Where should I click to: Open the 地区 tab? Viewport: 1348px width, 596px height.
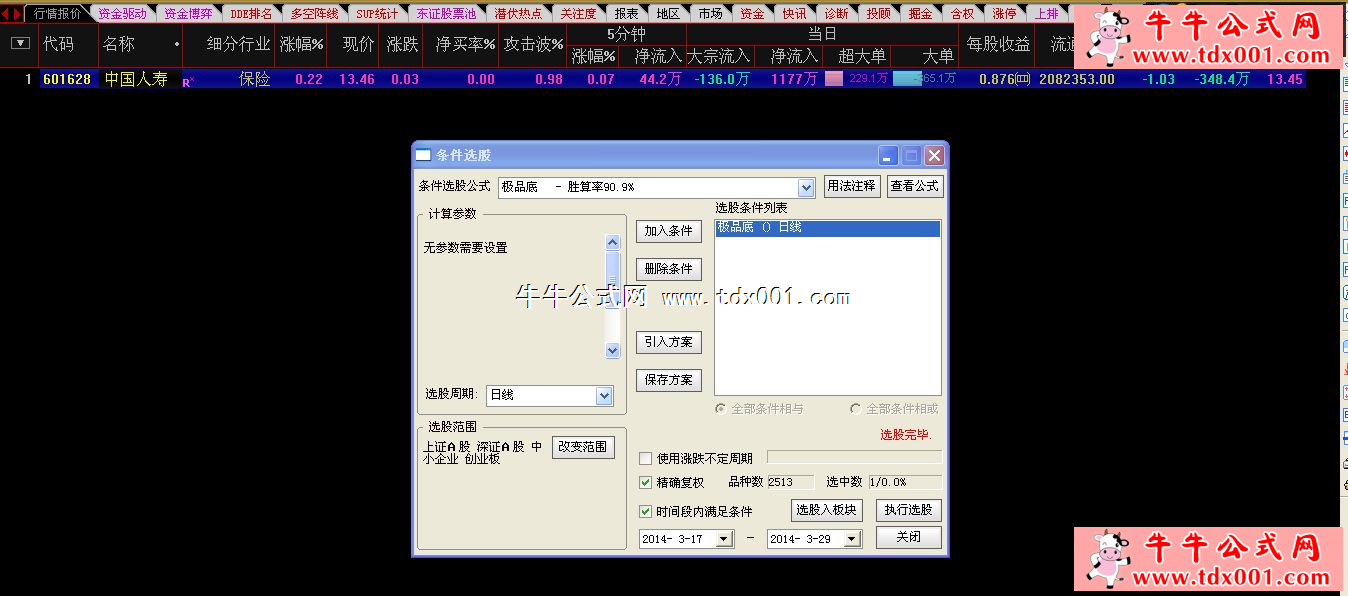(668, 13)
